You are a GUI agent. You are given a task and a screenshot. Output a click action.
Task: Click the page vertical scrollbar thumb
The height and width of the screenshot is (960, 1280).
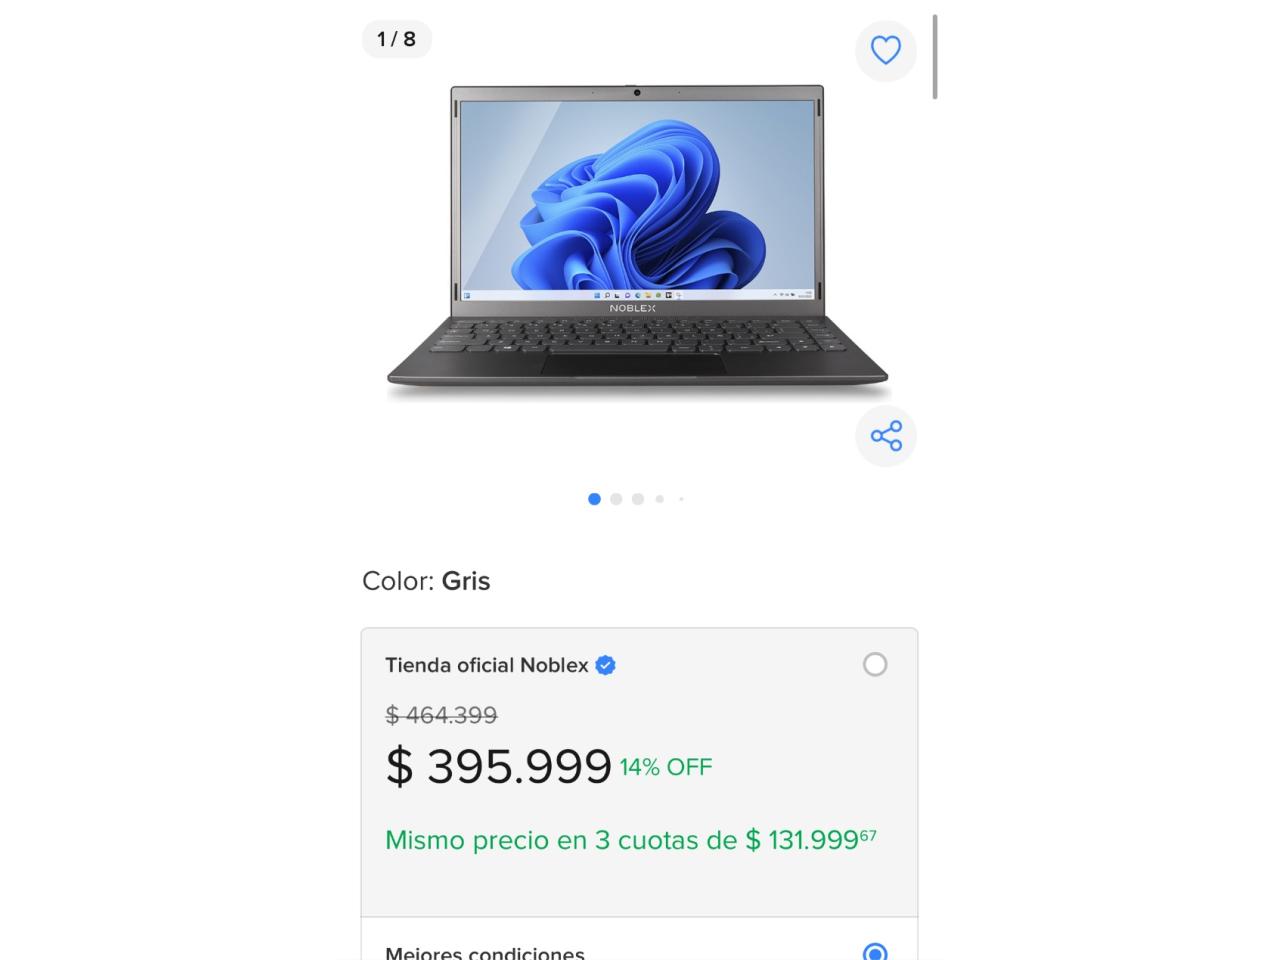click(x=935, y=56)
